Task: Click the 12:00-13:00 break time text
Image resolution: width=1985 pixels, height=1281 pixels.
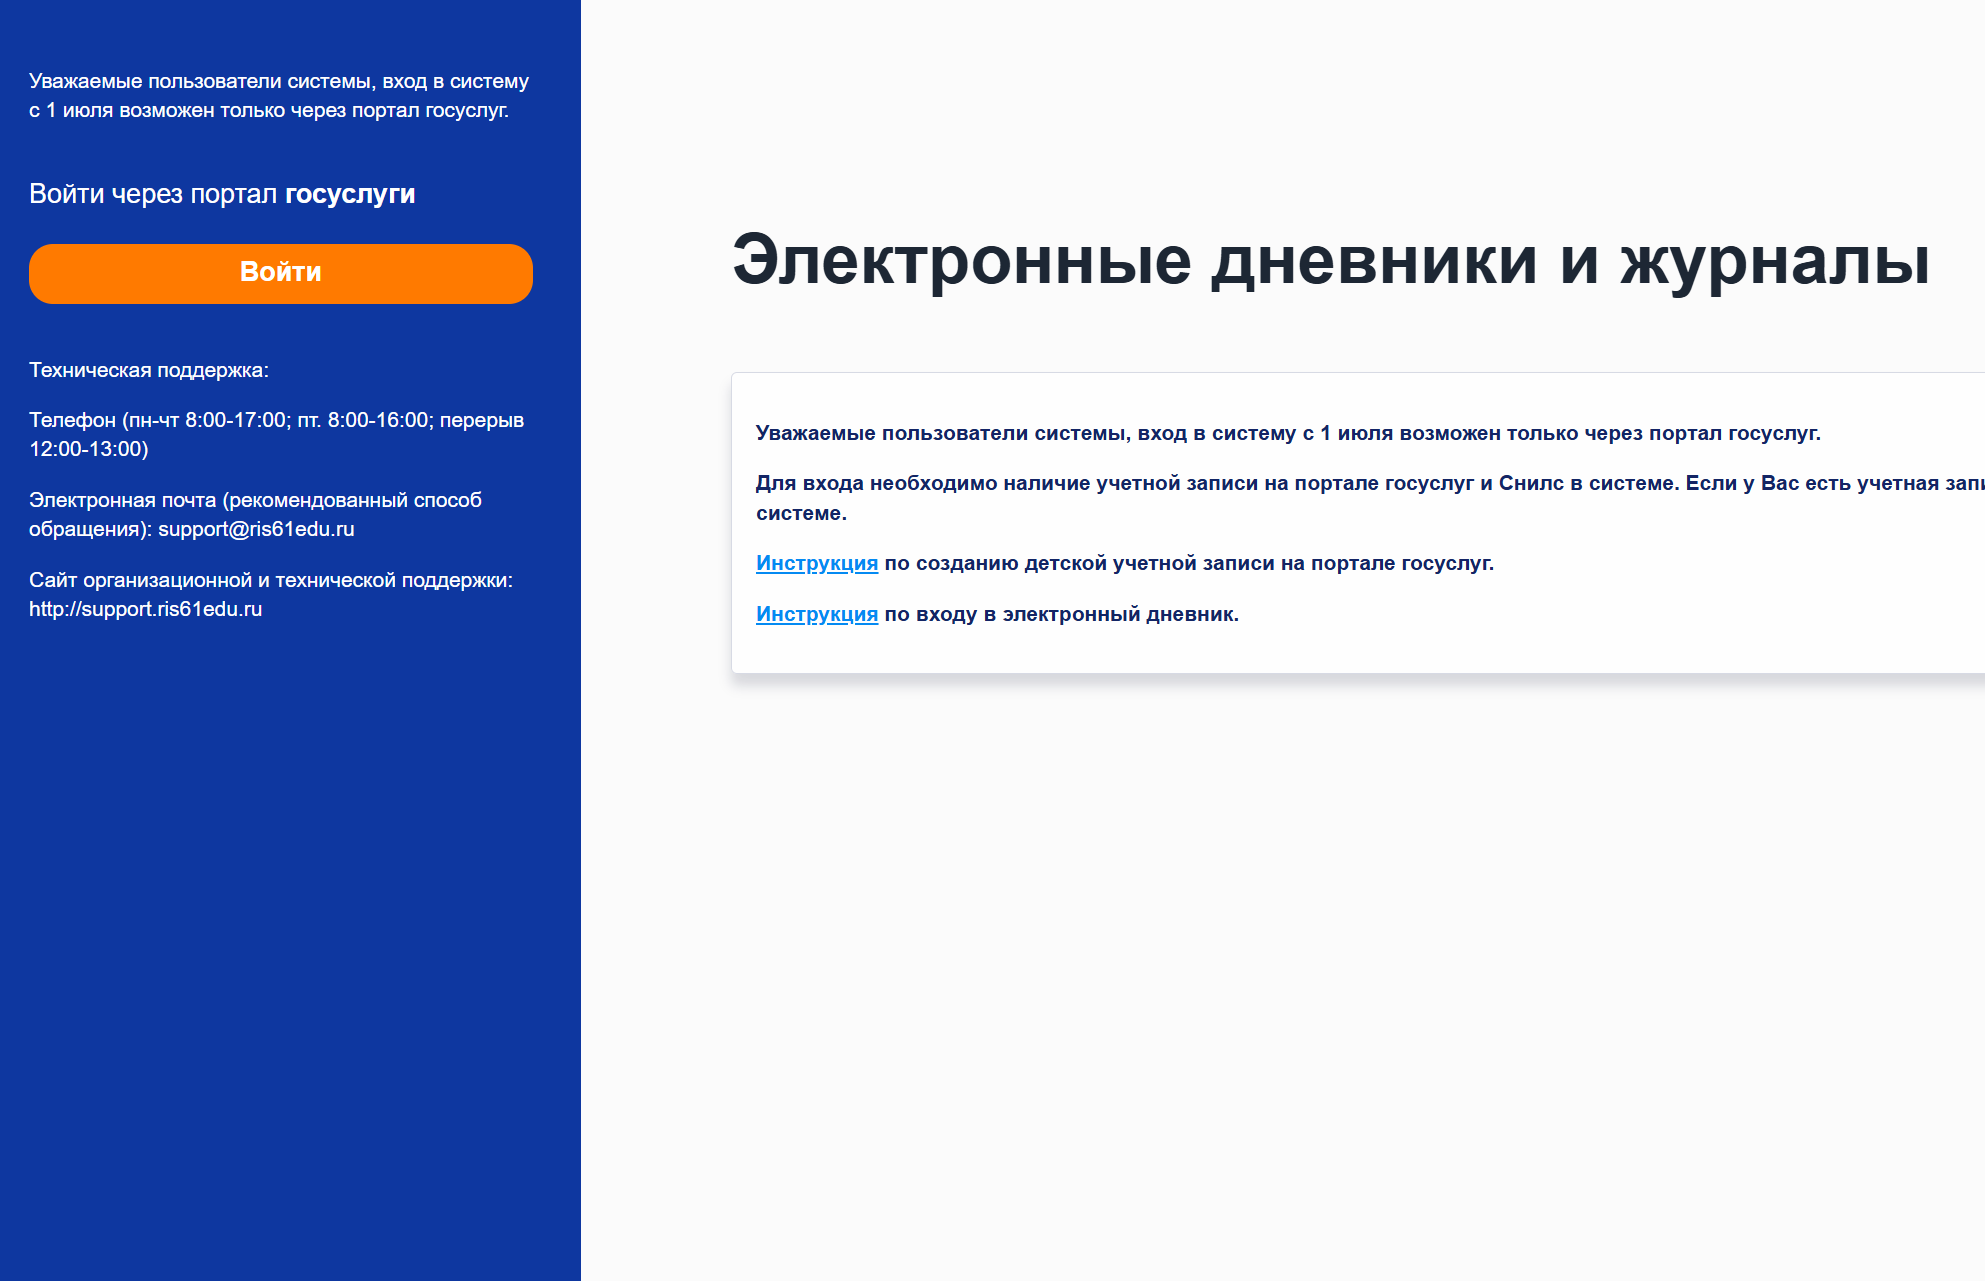Action: (x=88, y=449)
